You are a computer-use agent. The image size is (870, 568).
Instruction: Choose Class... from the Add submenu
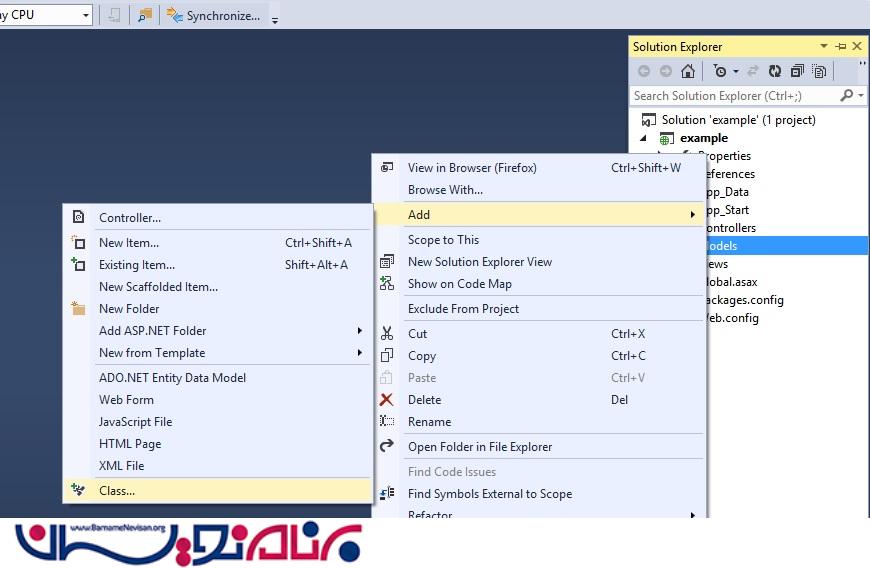pos(117,491)
